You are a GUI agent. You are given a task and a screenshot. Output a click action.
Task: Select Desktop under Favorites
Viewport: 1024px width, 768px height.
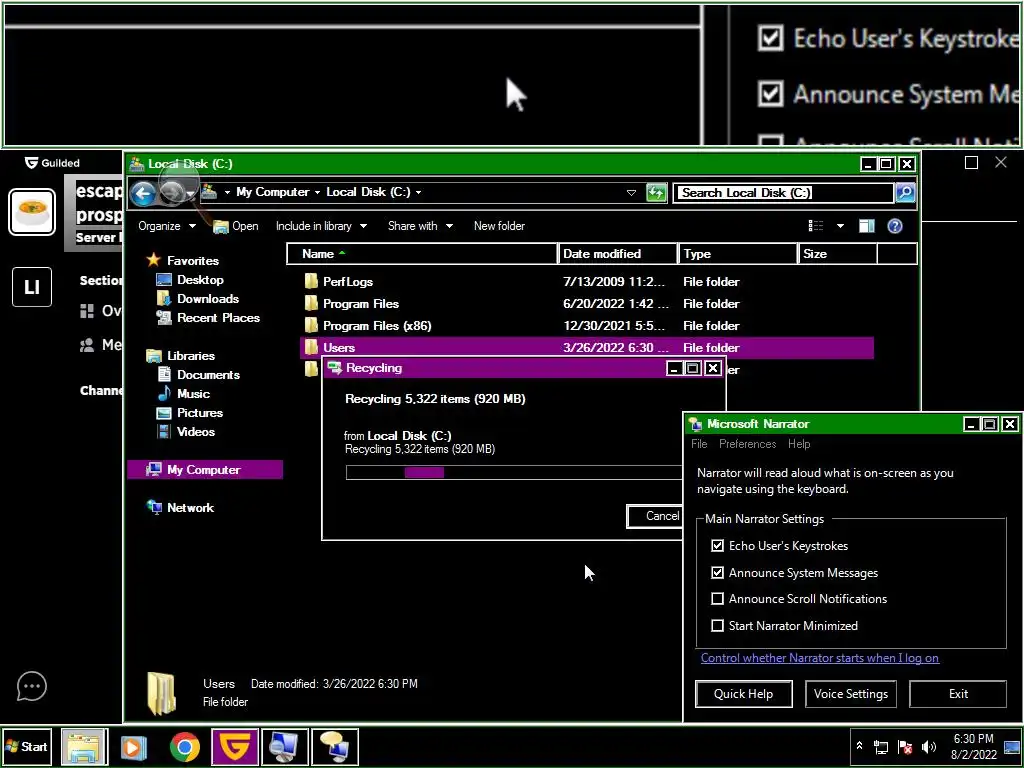click(191, 280)
